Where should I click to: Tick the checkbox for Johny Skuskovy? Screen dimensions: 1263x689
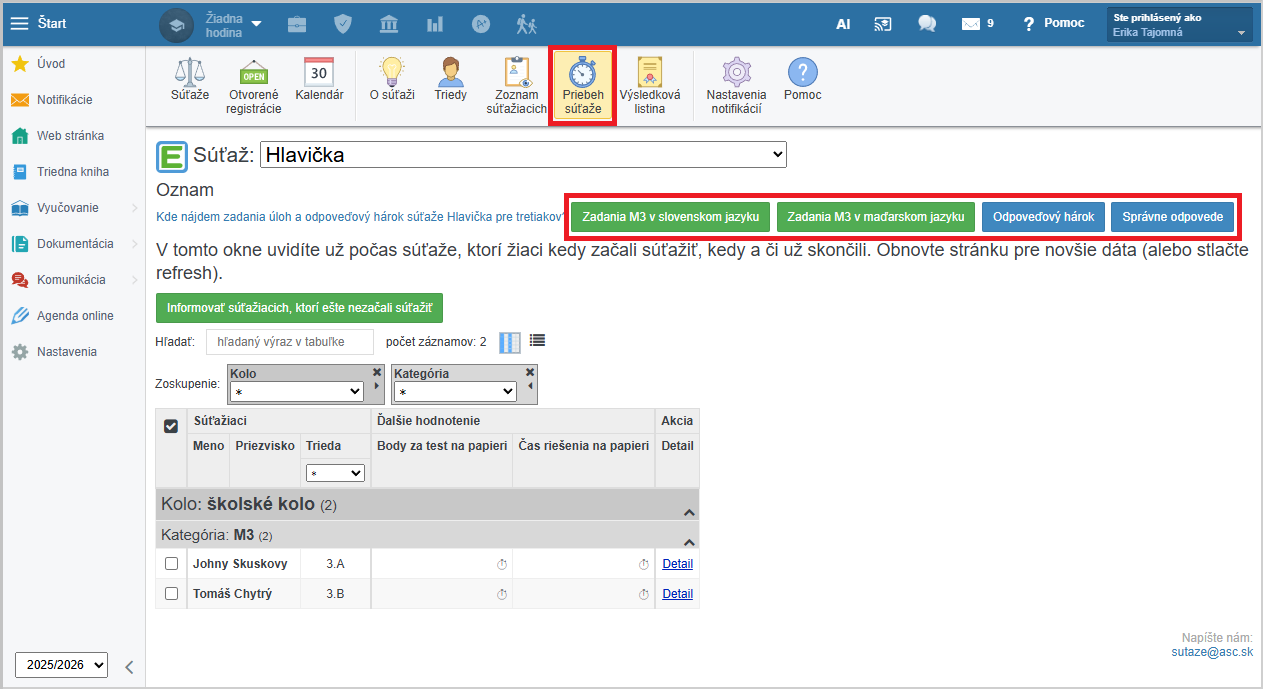pyautogui.click(x=171, y=564)
